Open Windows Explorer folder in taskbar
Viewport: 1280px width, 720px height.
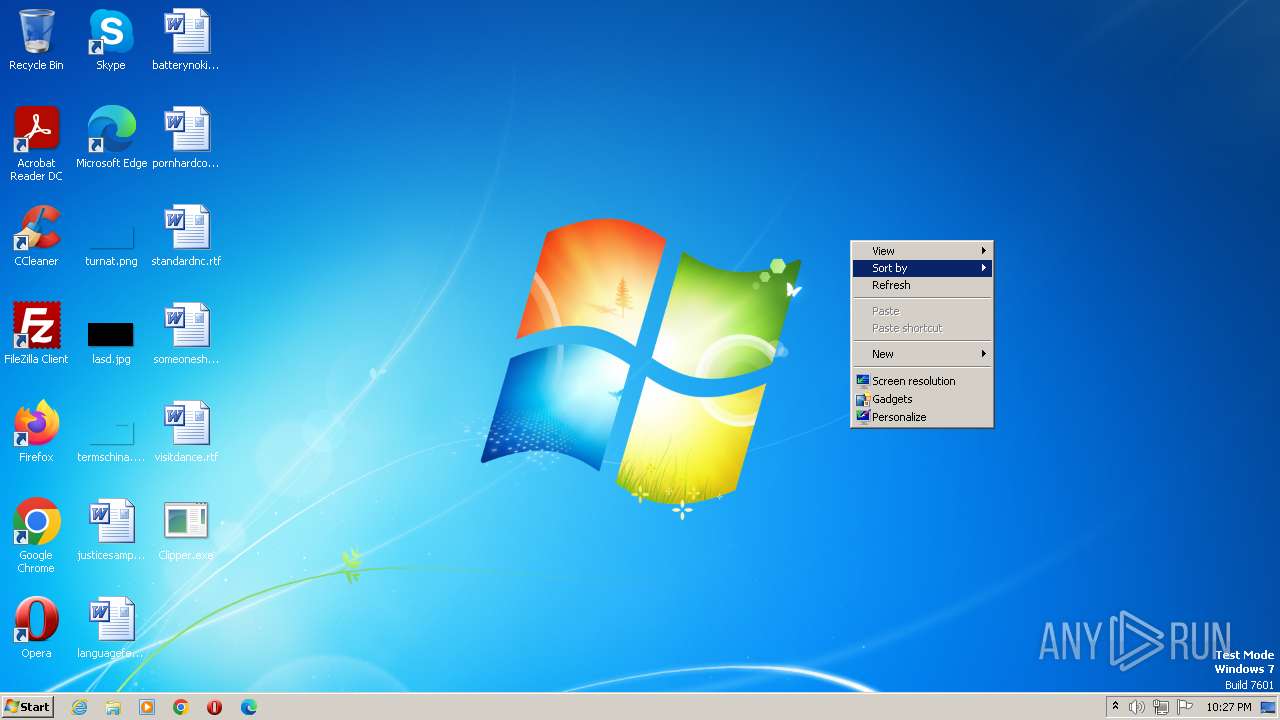tap(113, 707)
